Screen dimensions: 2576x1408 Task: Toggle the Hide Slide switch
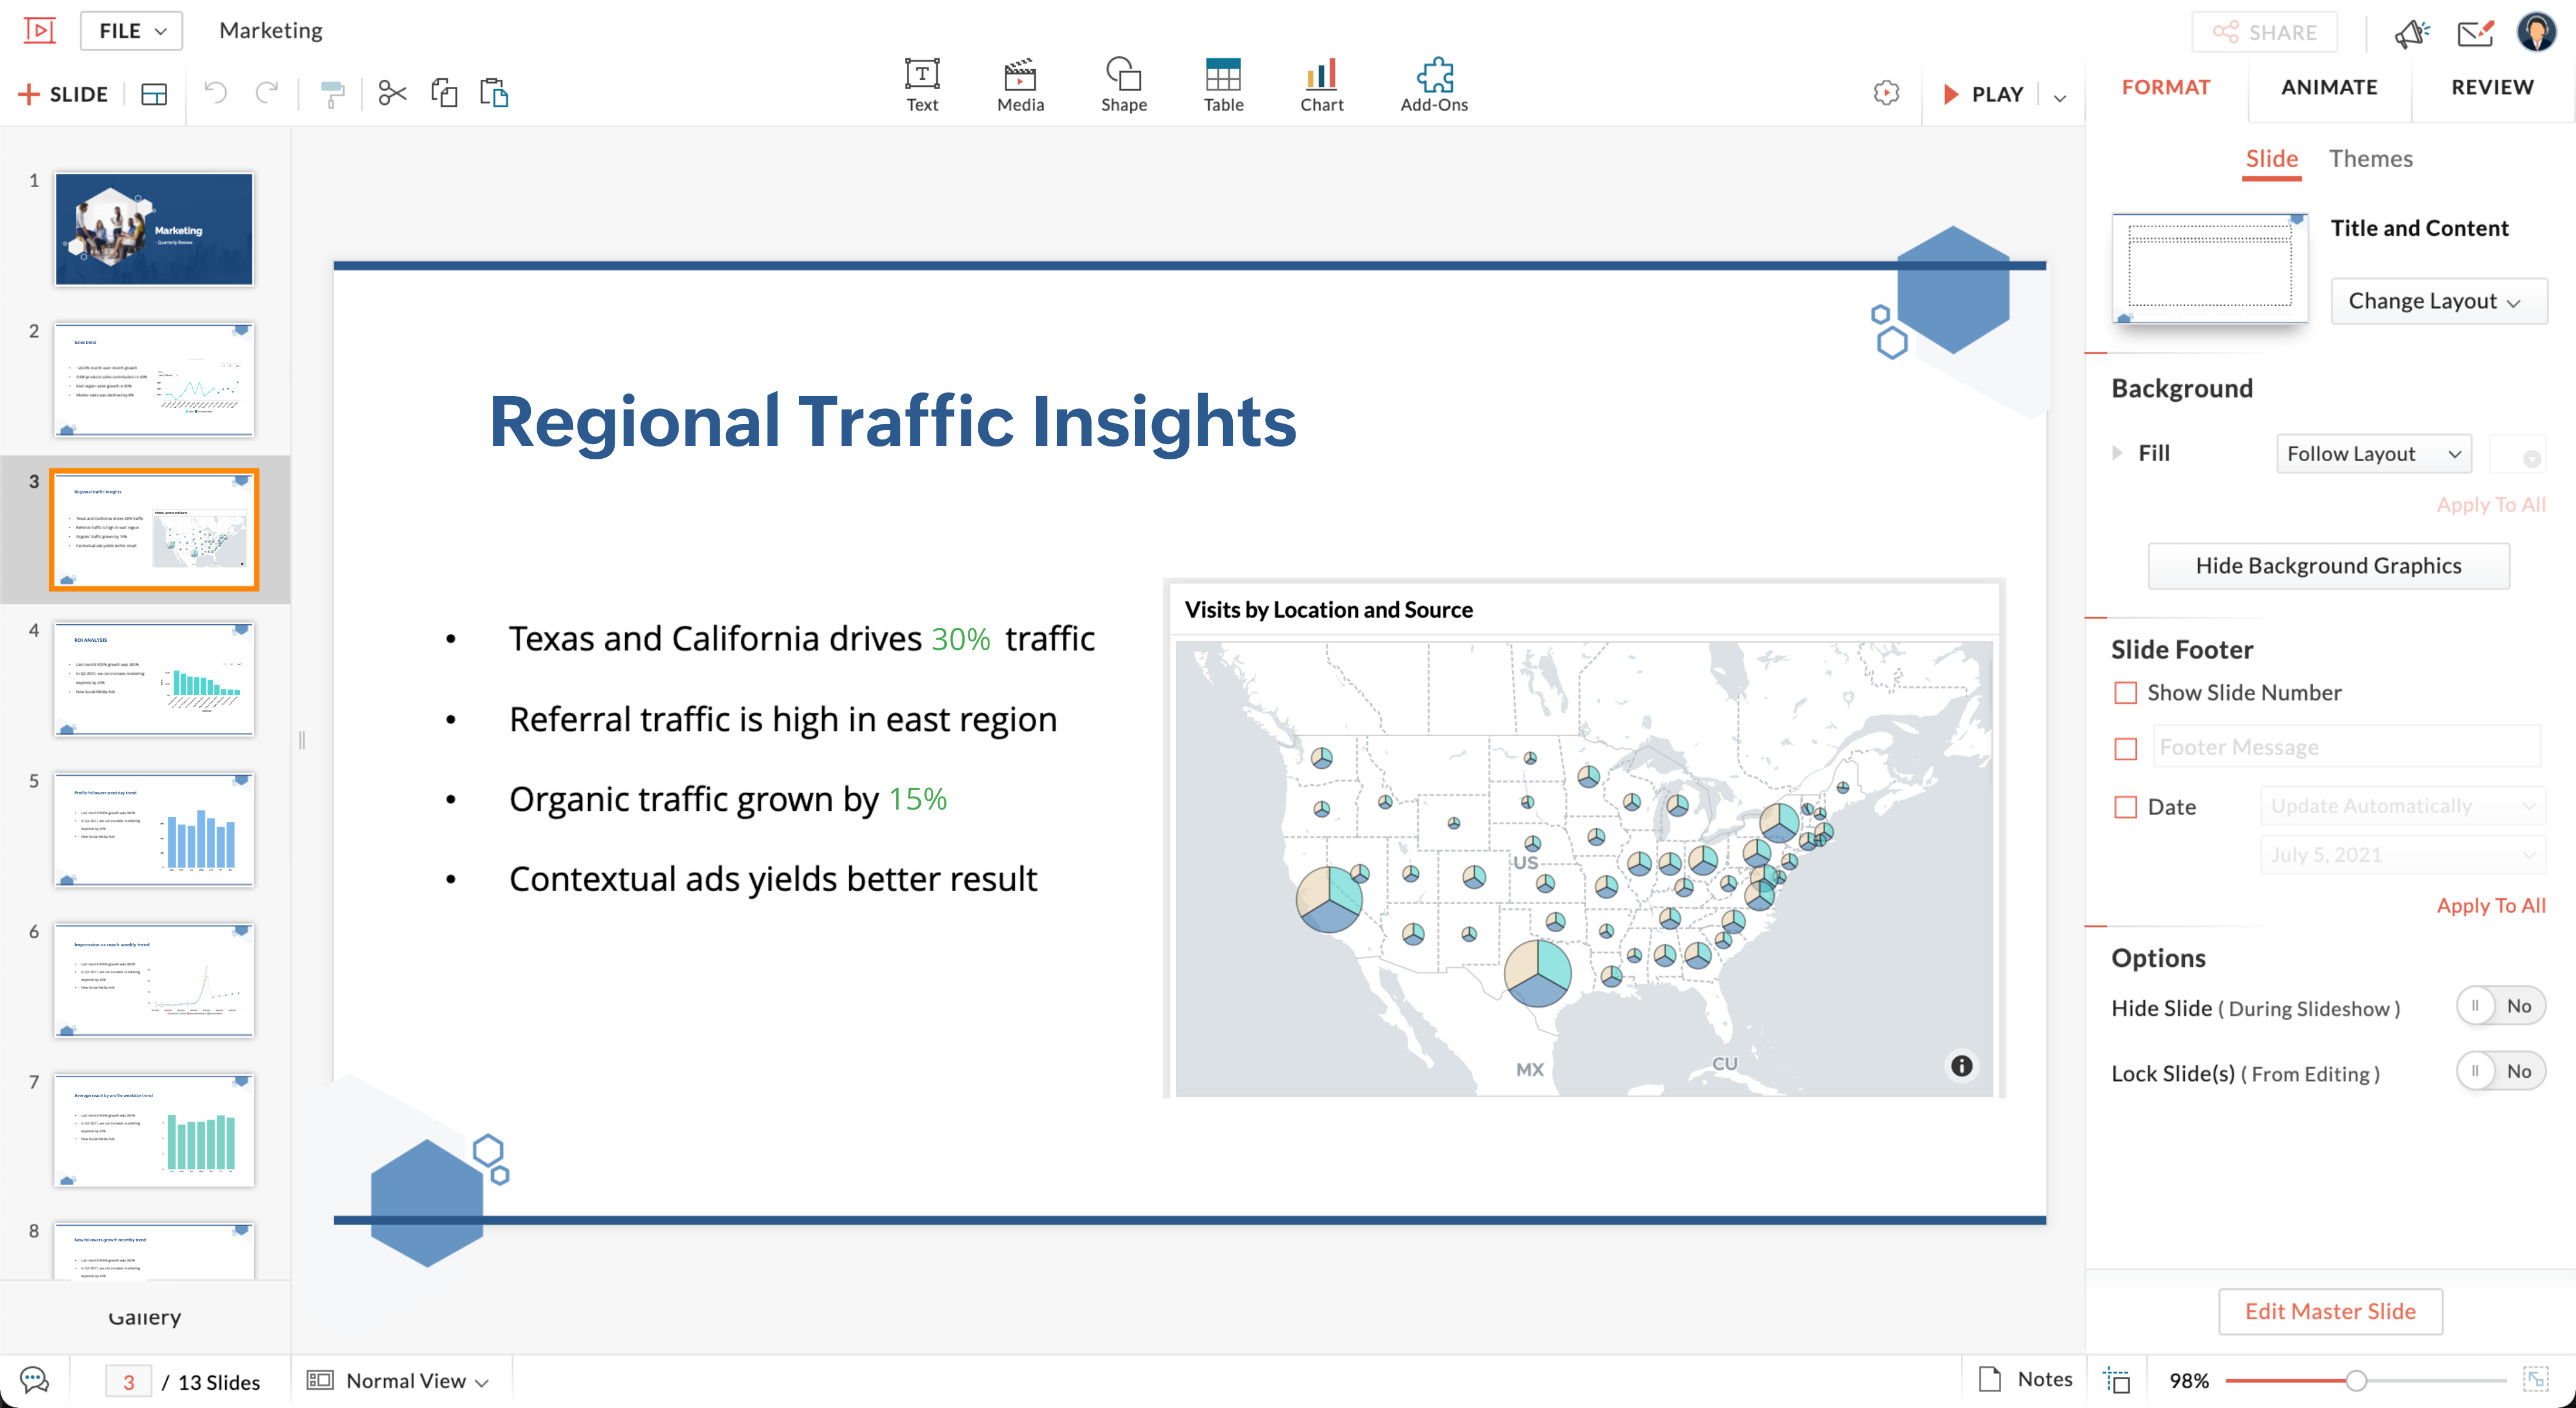[x=2499, y=1006]
